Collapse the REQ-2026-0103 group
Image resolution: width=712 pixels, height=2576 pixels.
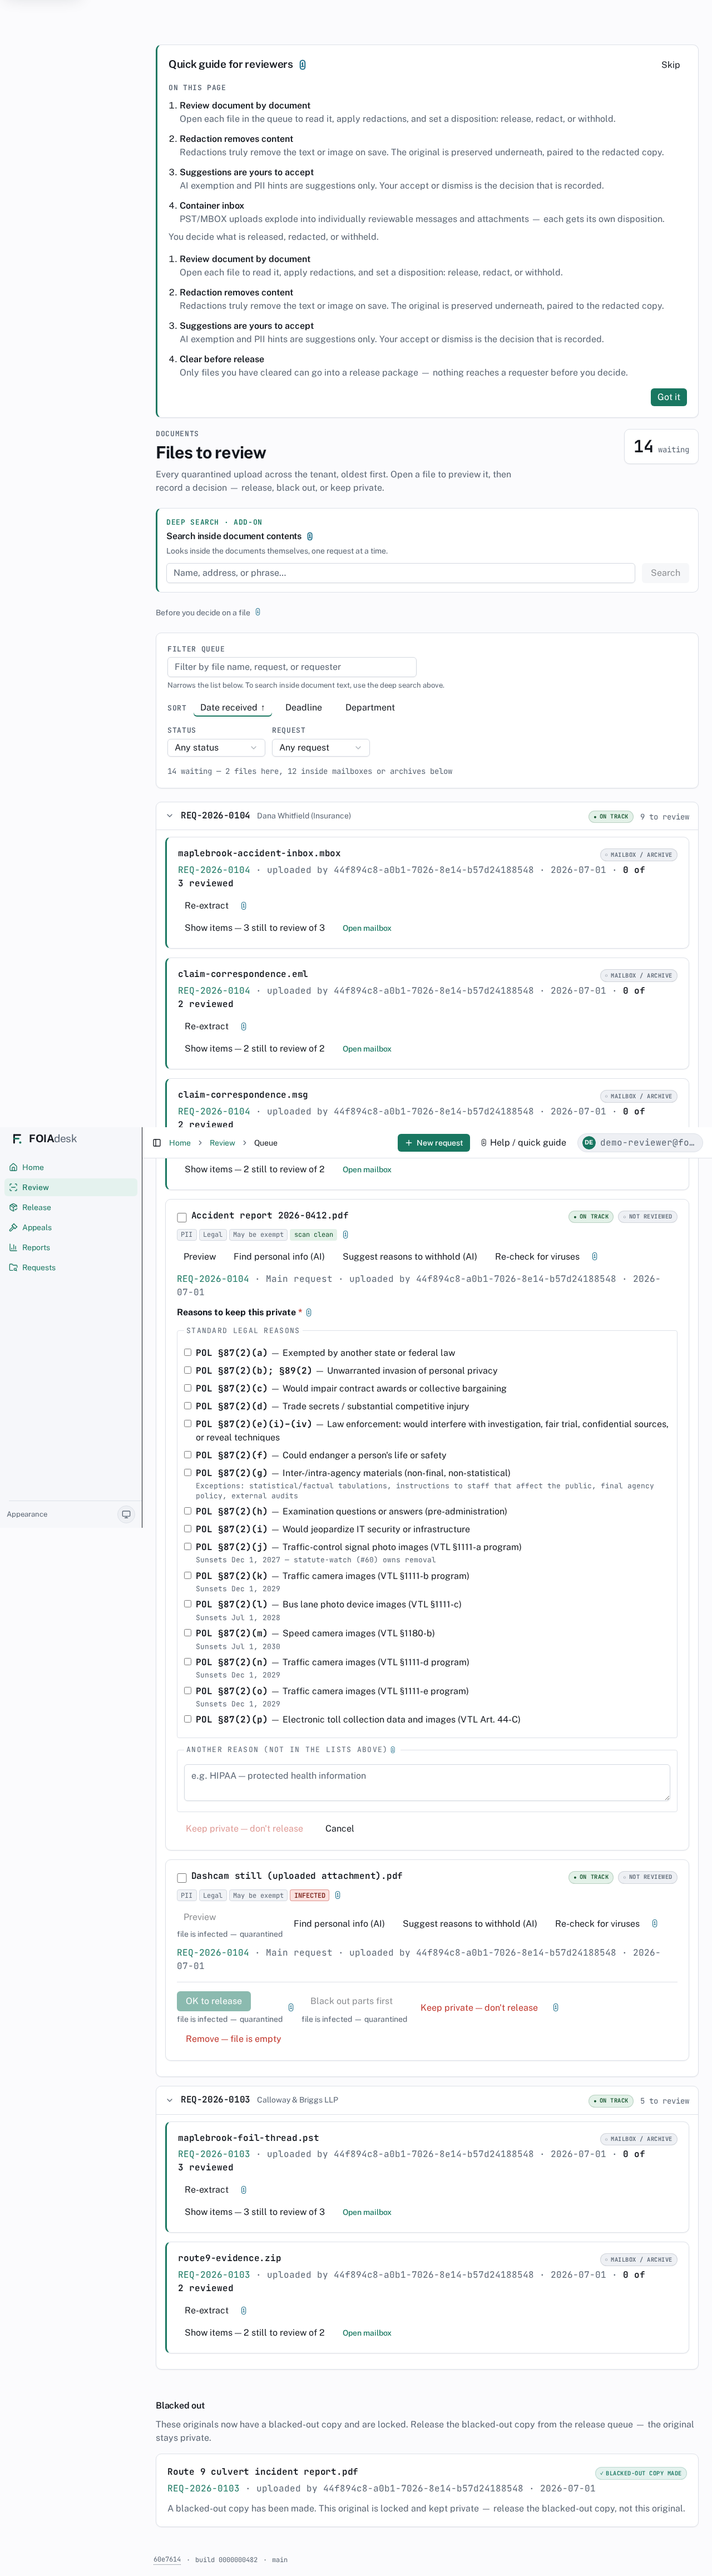click(x=169, y=2100)
